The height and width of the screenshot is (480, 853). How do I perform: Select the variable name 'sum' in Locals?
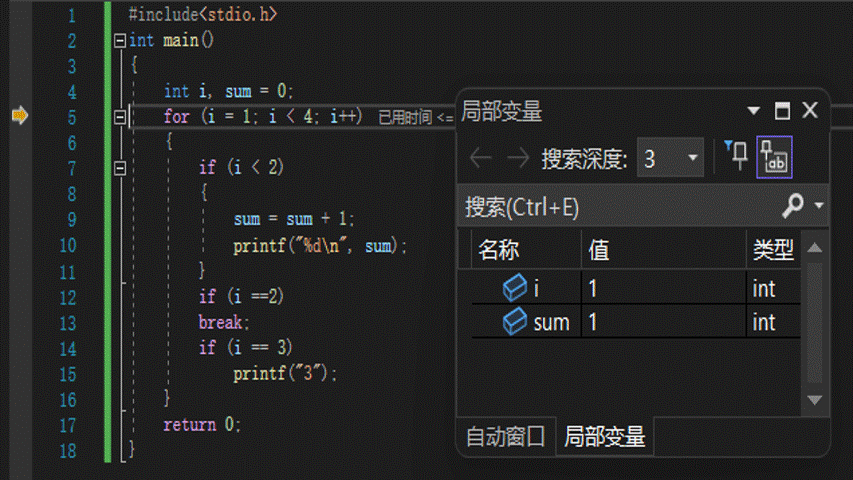tap(551, 323)
